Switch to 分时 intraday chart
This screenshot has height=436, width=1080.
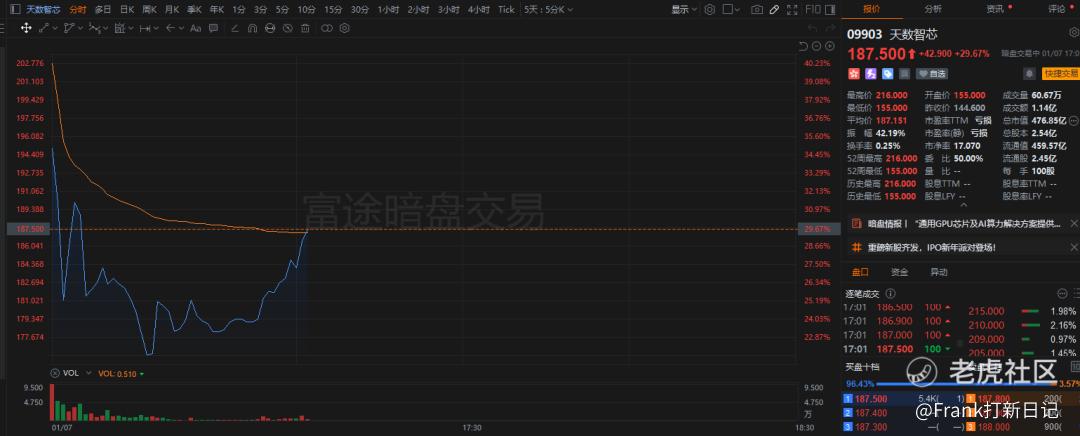pyautogui.click(x=78, y=10)
